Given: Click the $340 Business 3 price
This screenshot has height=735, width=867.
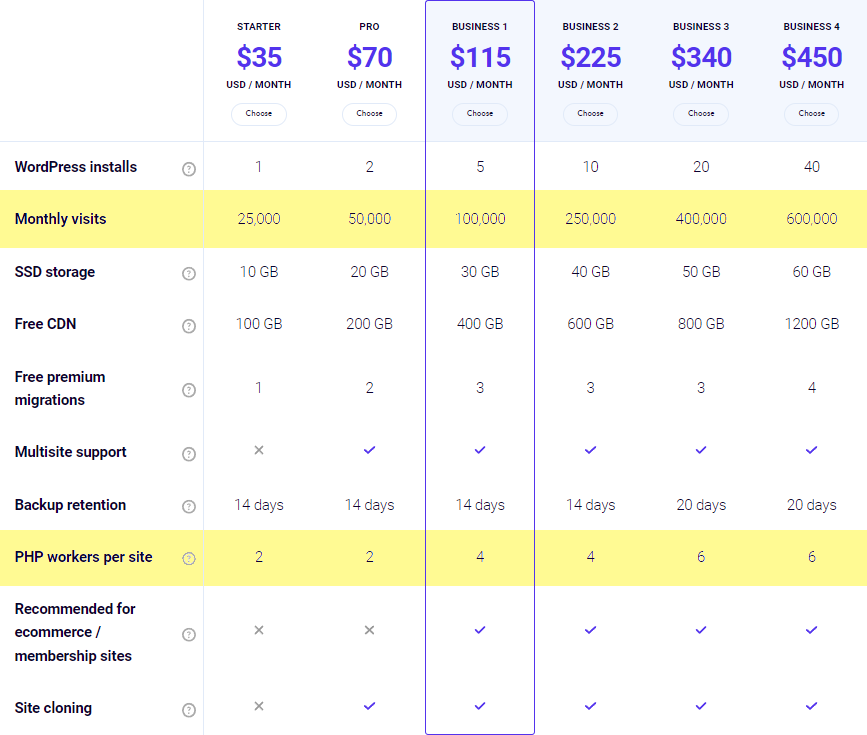Looking at the screenshot, I should [x=702, y=57].
